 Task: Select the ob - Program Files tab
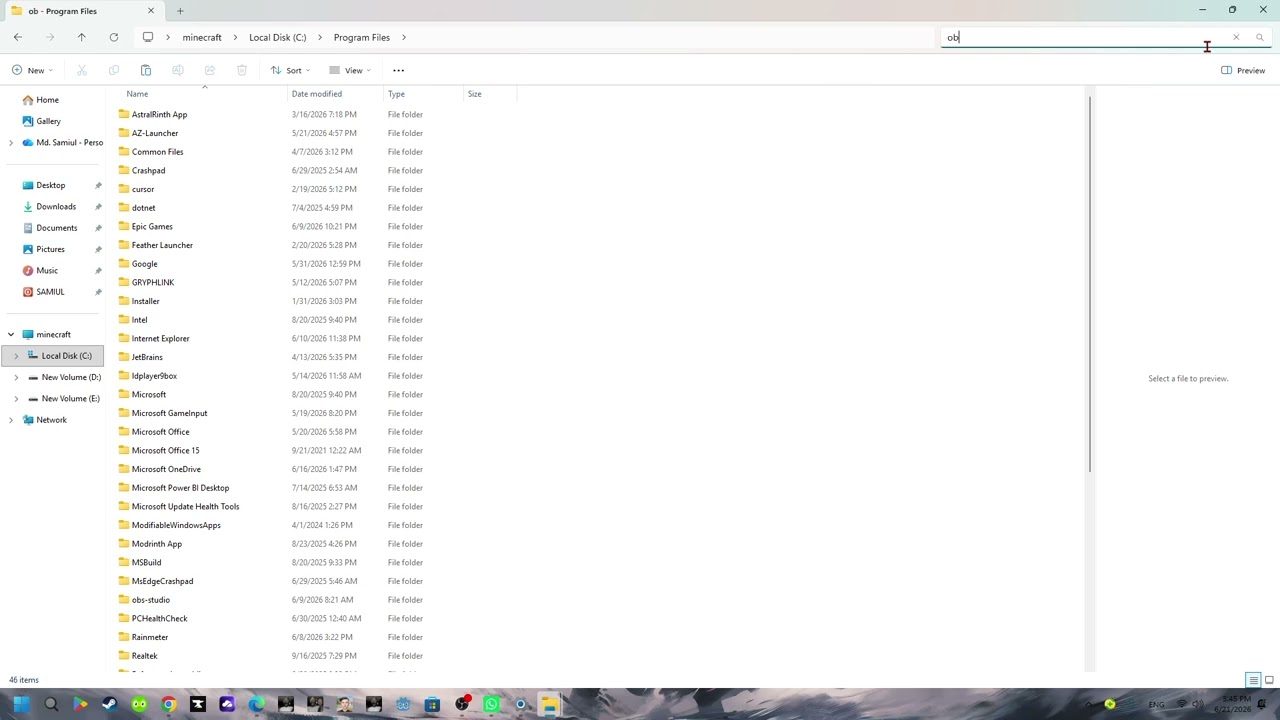82,11
